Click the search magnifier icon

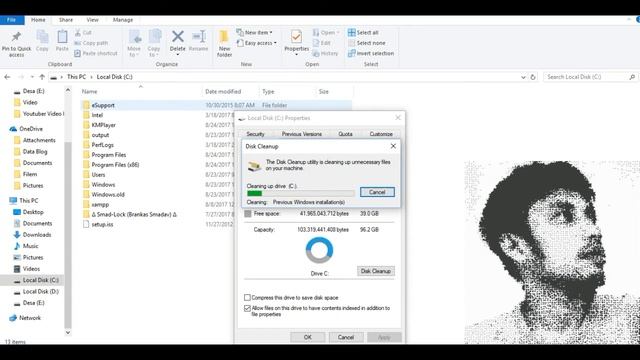(632, 77)
